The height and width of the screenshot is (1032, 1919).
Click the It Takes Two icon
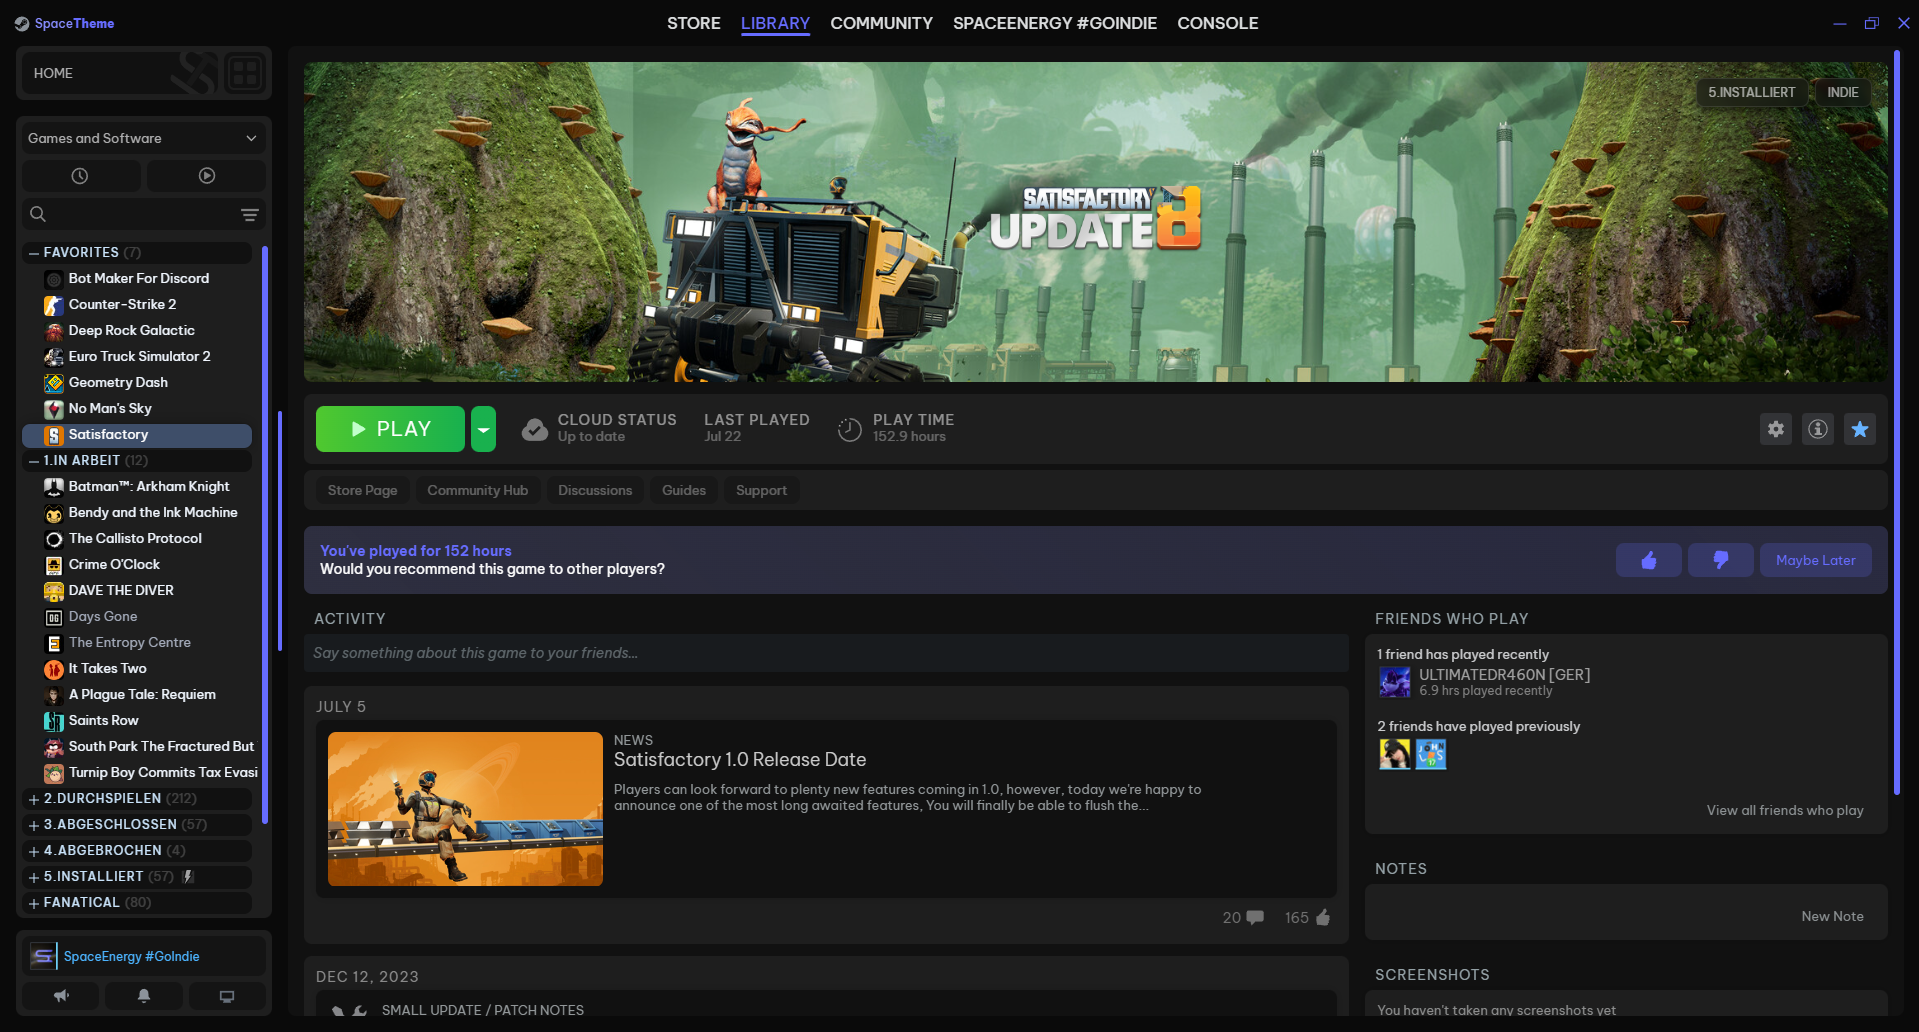(54, 669)
